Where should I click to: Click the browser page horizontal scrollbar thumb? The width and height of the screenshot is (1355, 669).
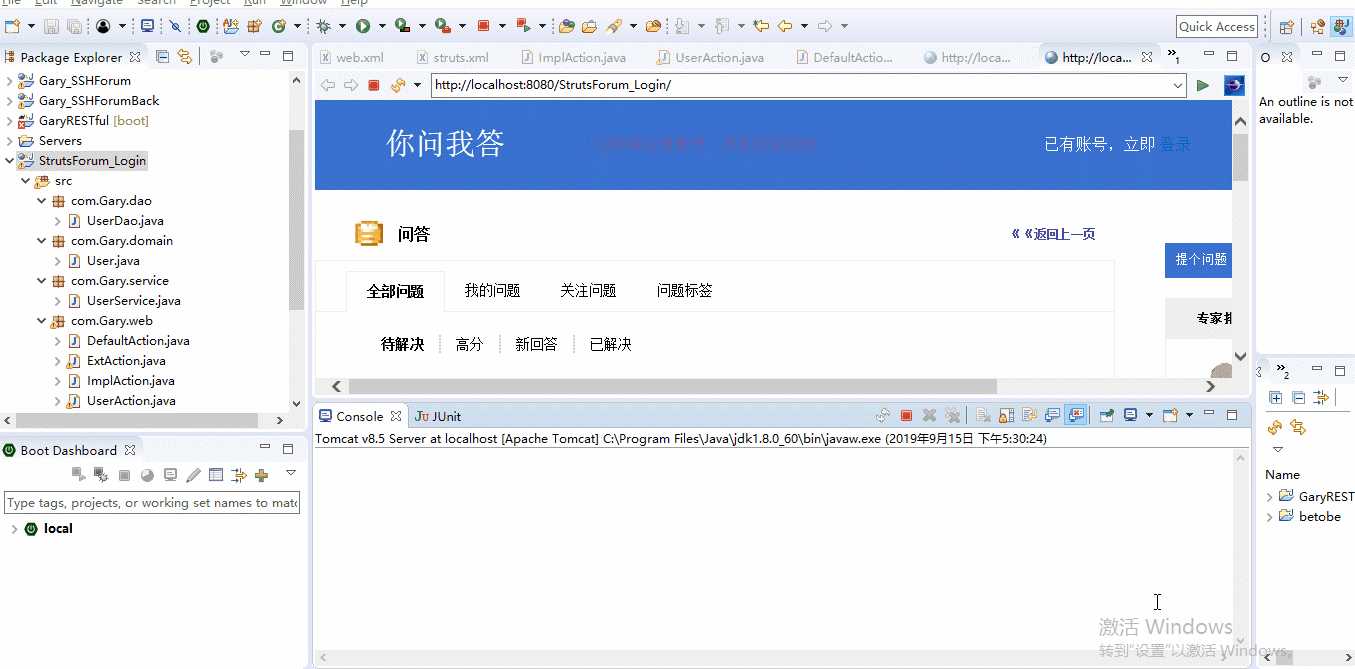coord(672,386)
